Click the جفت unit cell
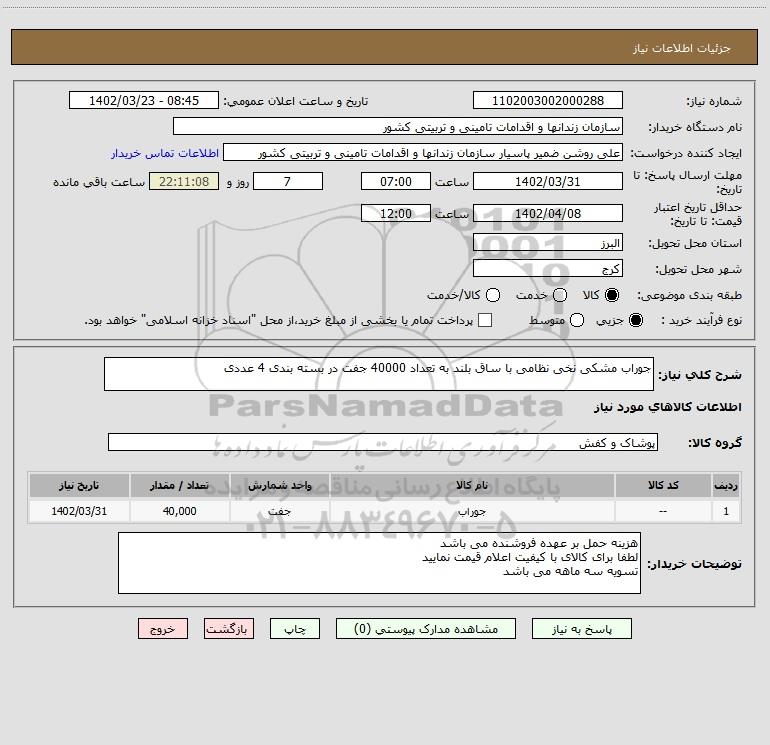Screen dimensions: 770x745 [279, 511]
